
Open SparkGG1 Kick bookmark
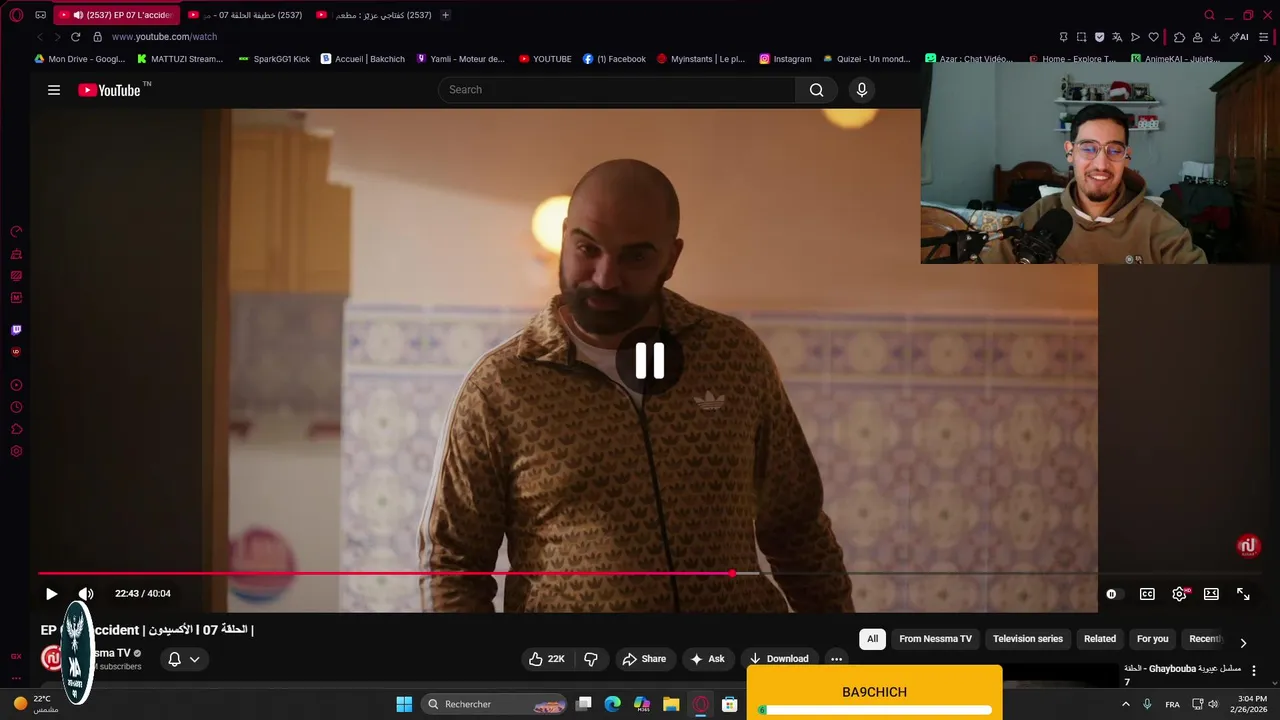[x=274, y=59]
